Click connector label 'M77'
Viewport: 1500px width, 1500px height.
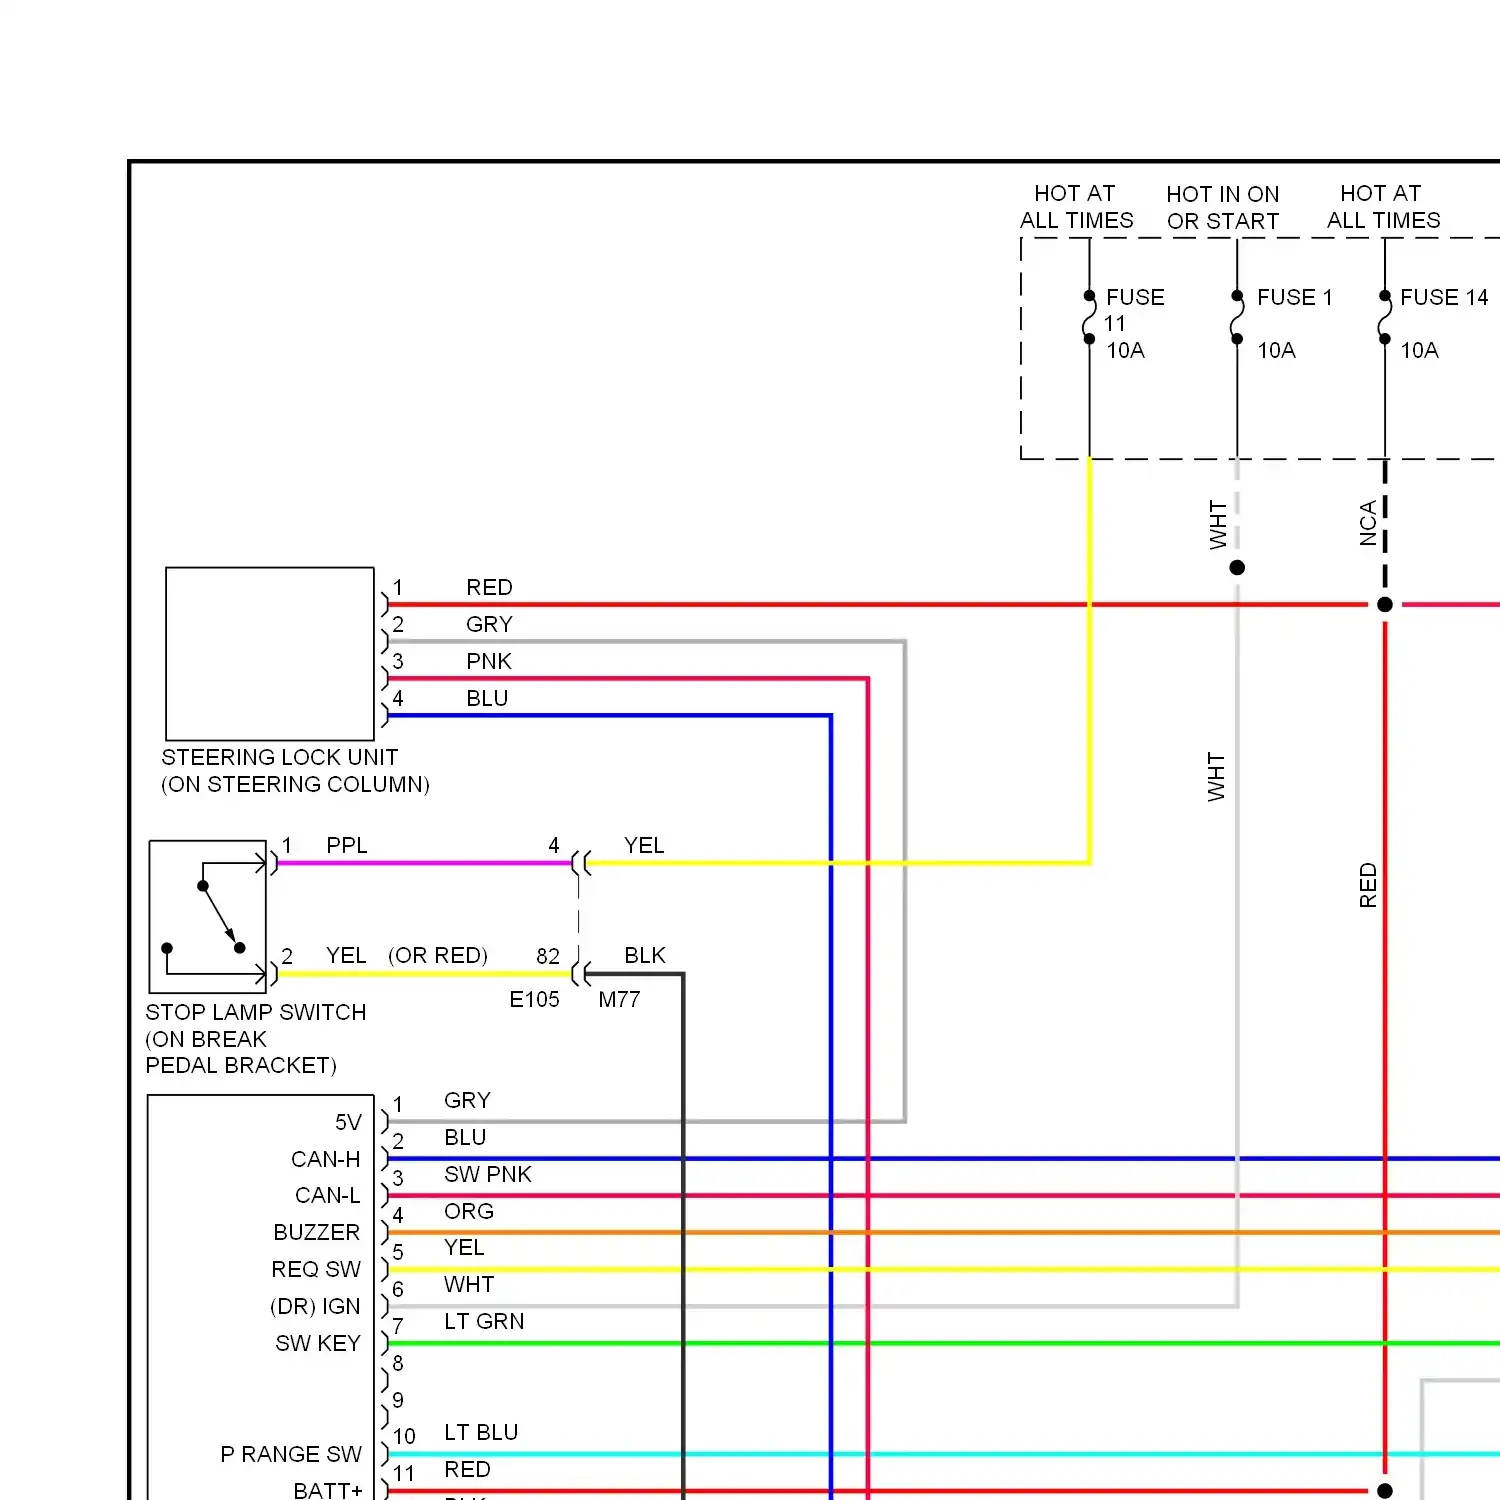point(619,999)
